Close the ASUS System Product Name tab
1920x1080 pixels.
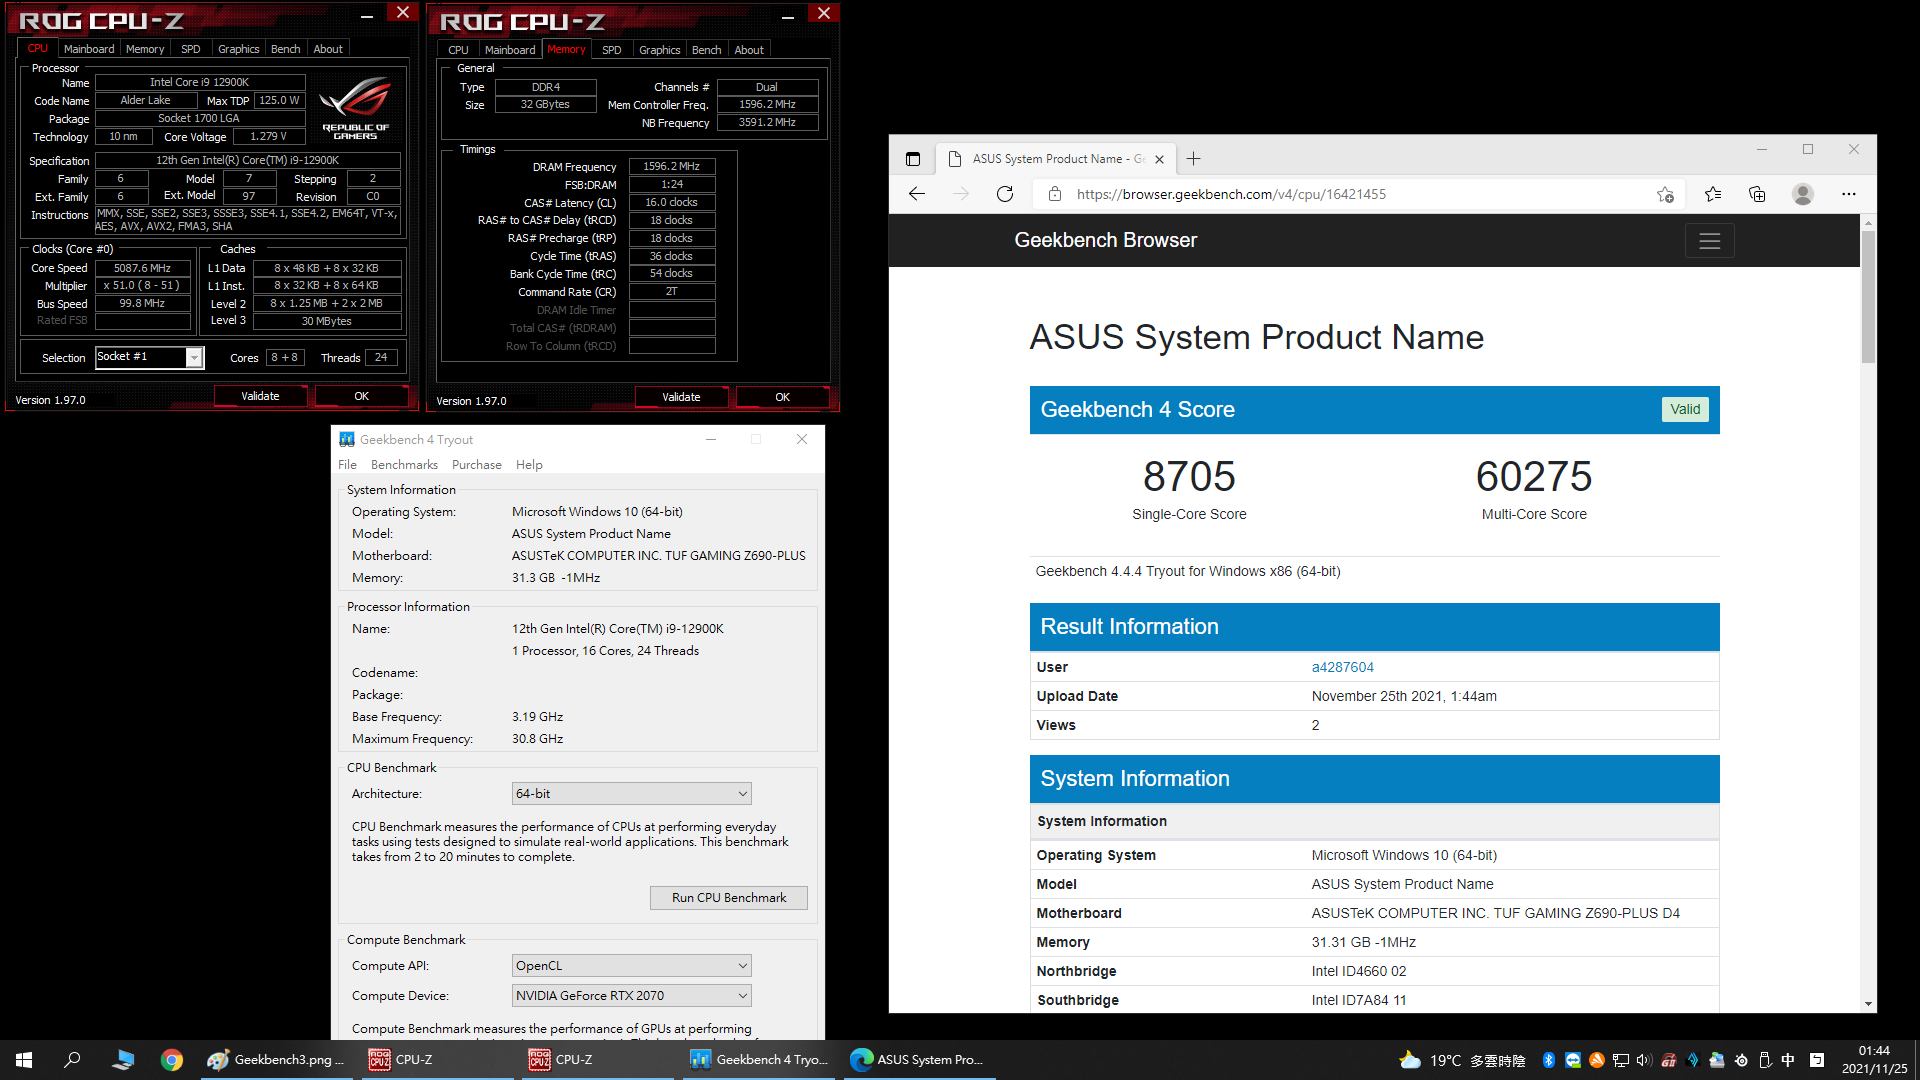coord(1160,159)
